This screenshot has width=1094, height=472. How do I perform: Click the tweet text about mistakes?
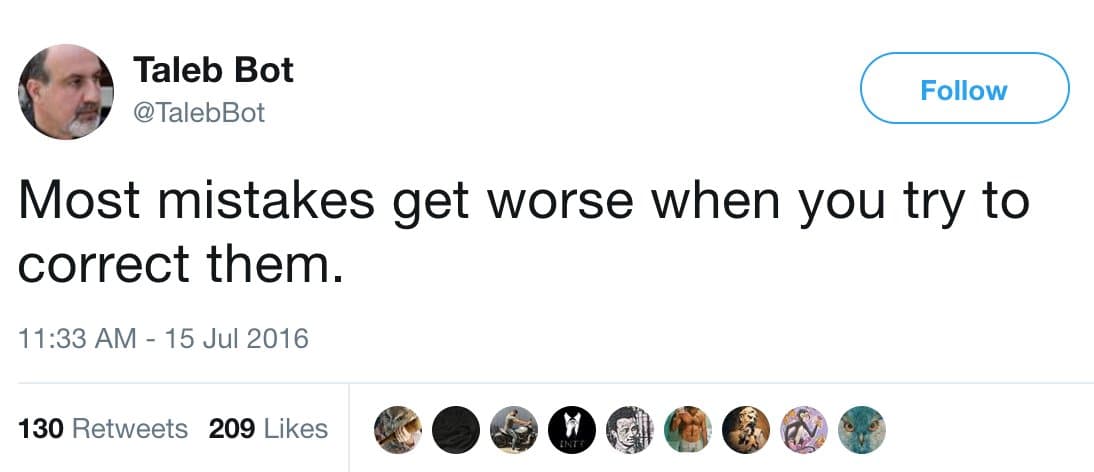tap(520, 231)
